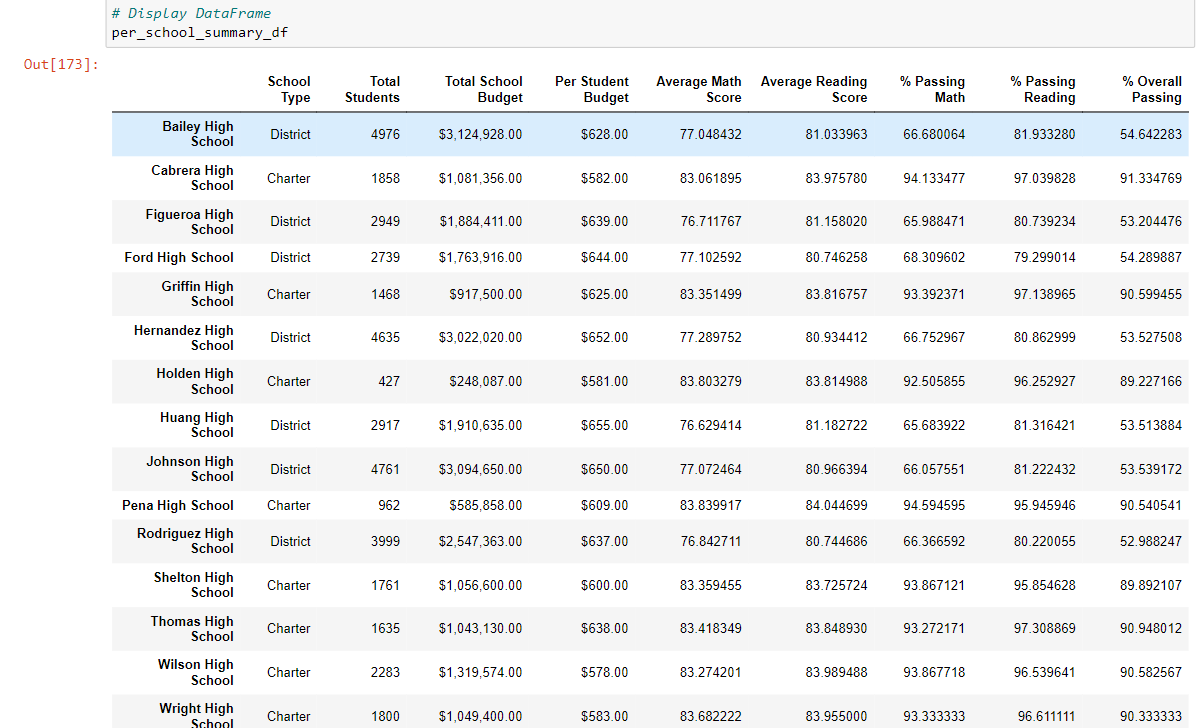Click the % Overall Passing column header
This screenshot has height=728, width=1197.
pos(1151,89)
